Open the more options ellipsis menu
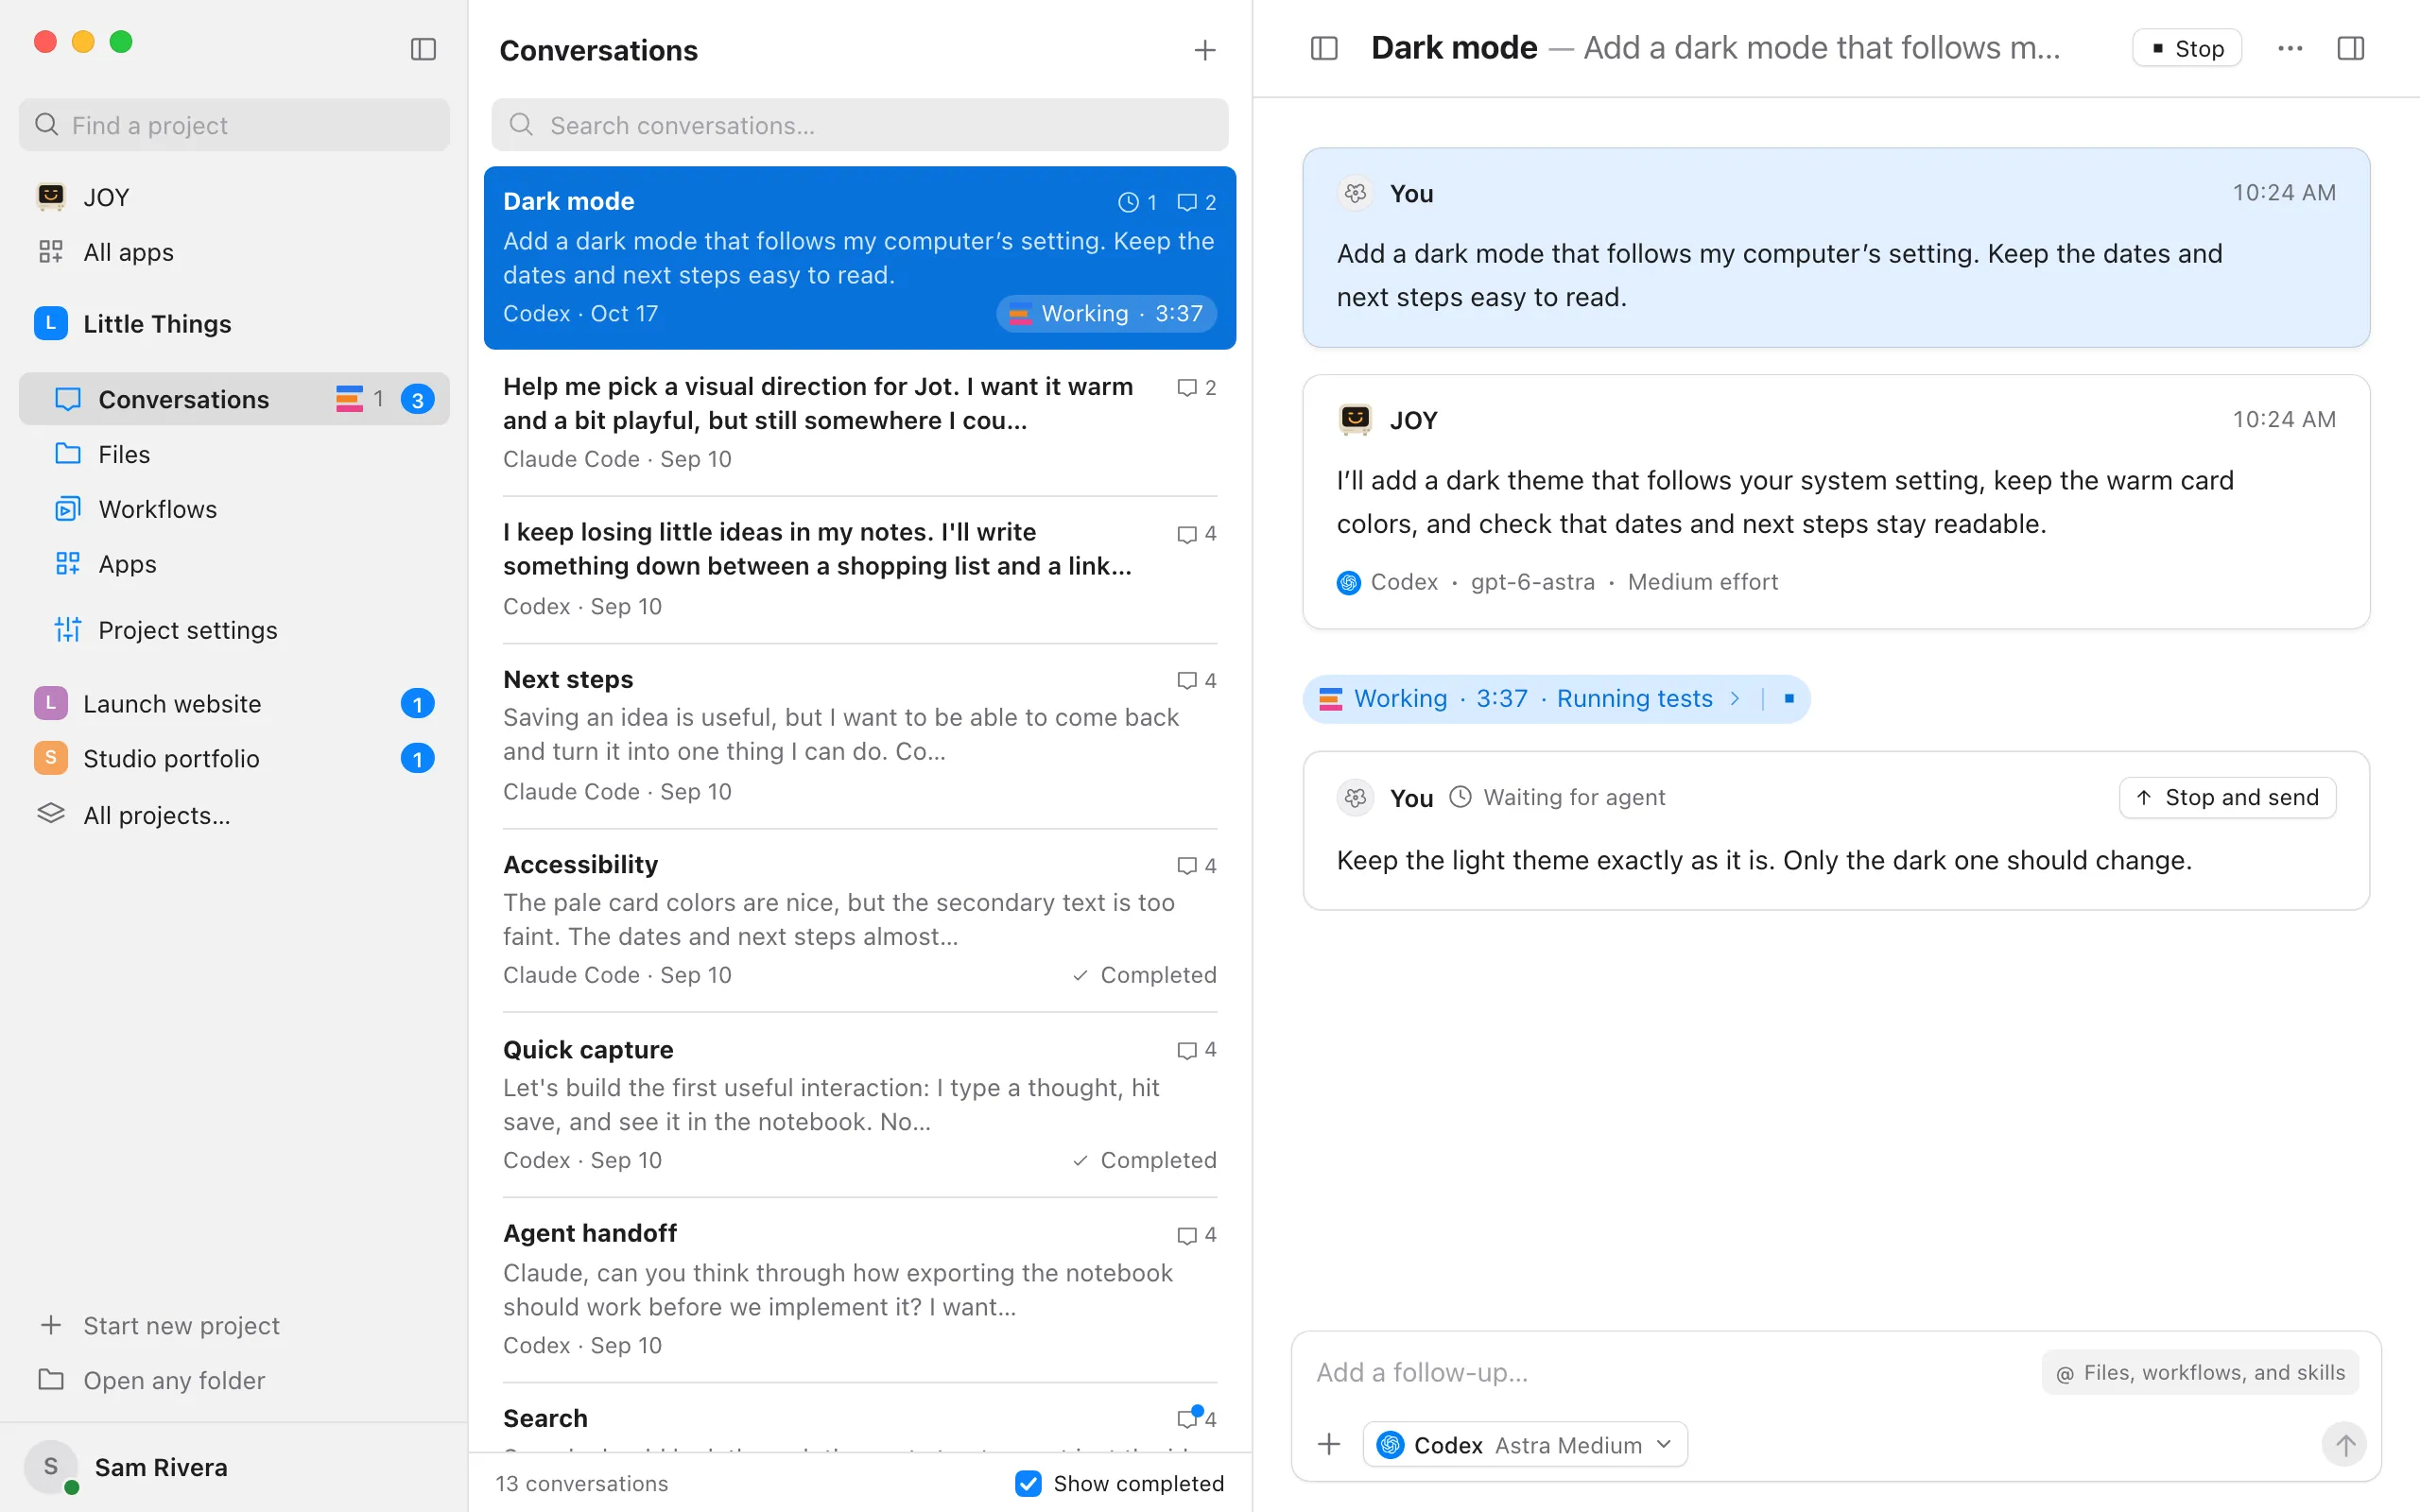 [2290, 48]
